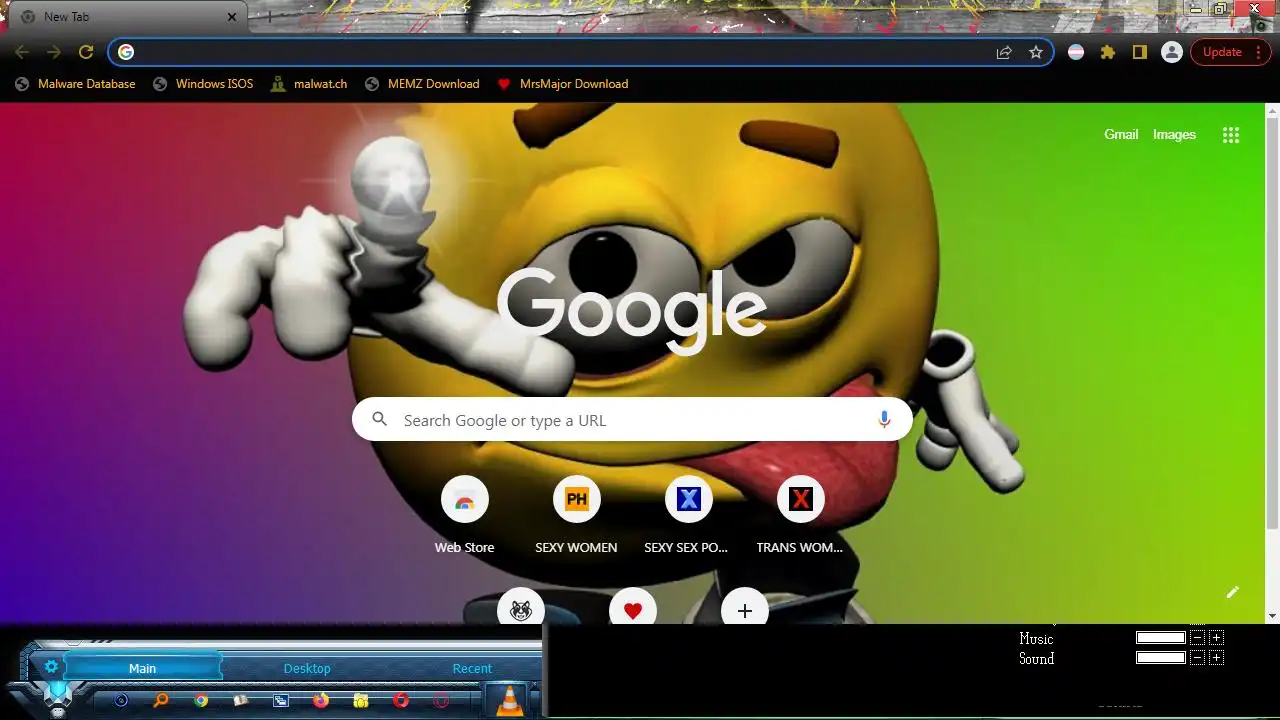Bookmark this tab with the star icon

[x=1036, y=52]
